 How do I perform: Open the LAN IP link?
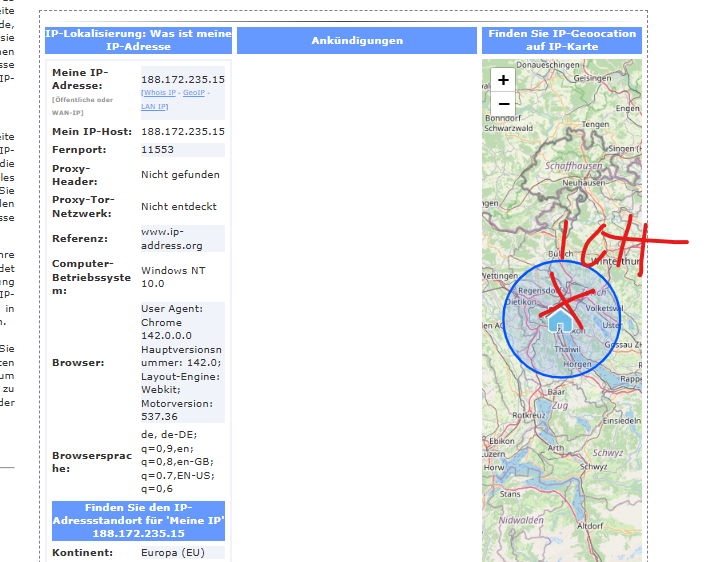pos(154,106)
